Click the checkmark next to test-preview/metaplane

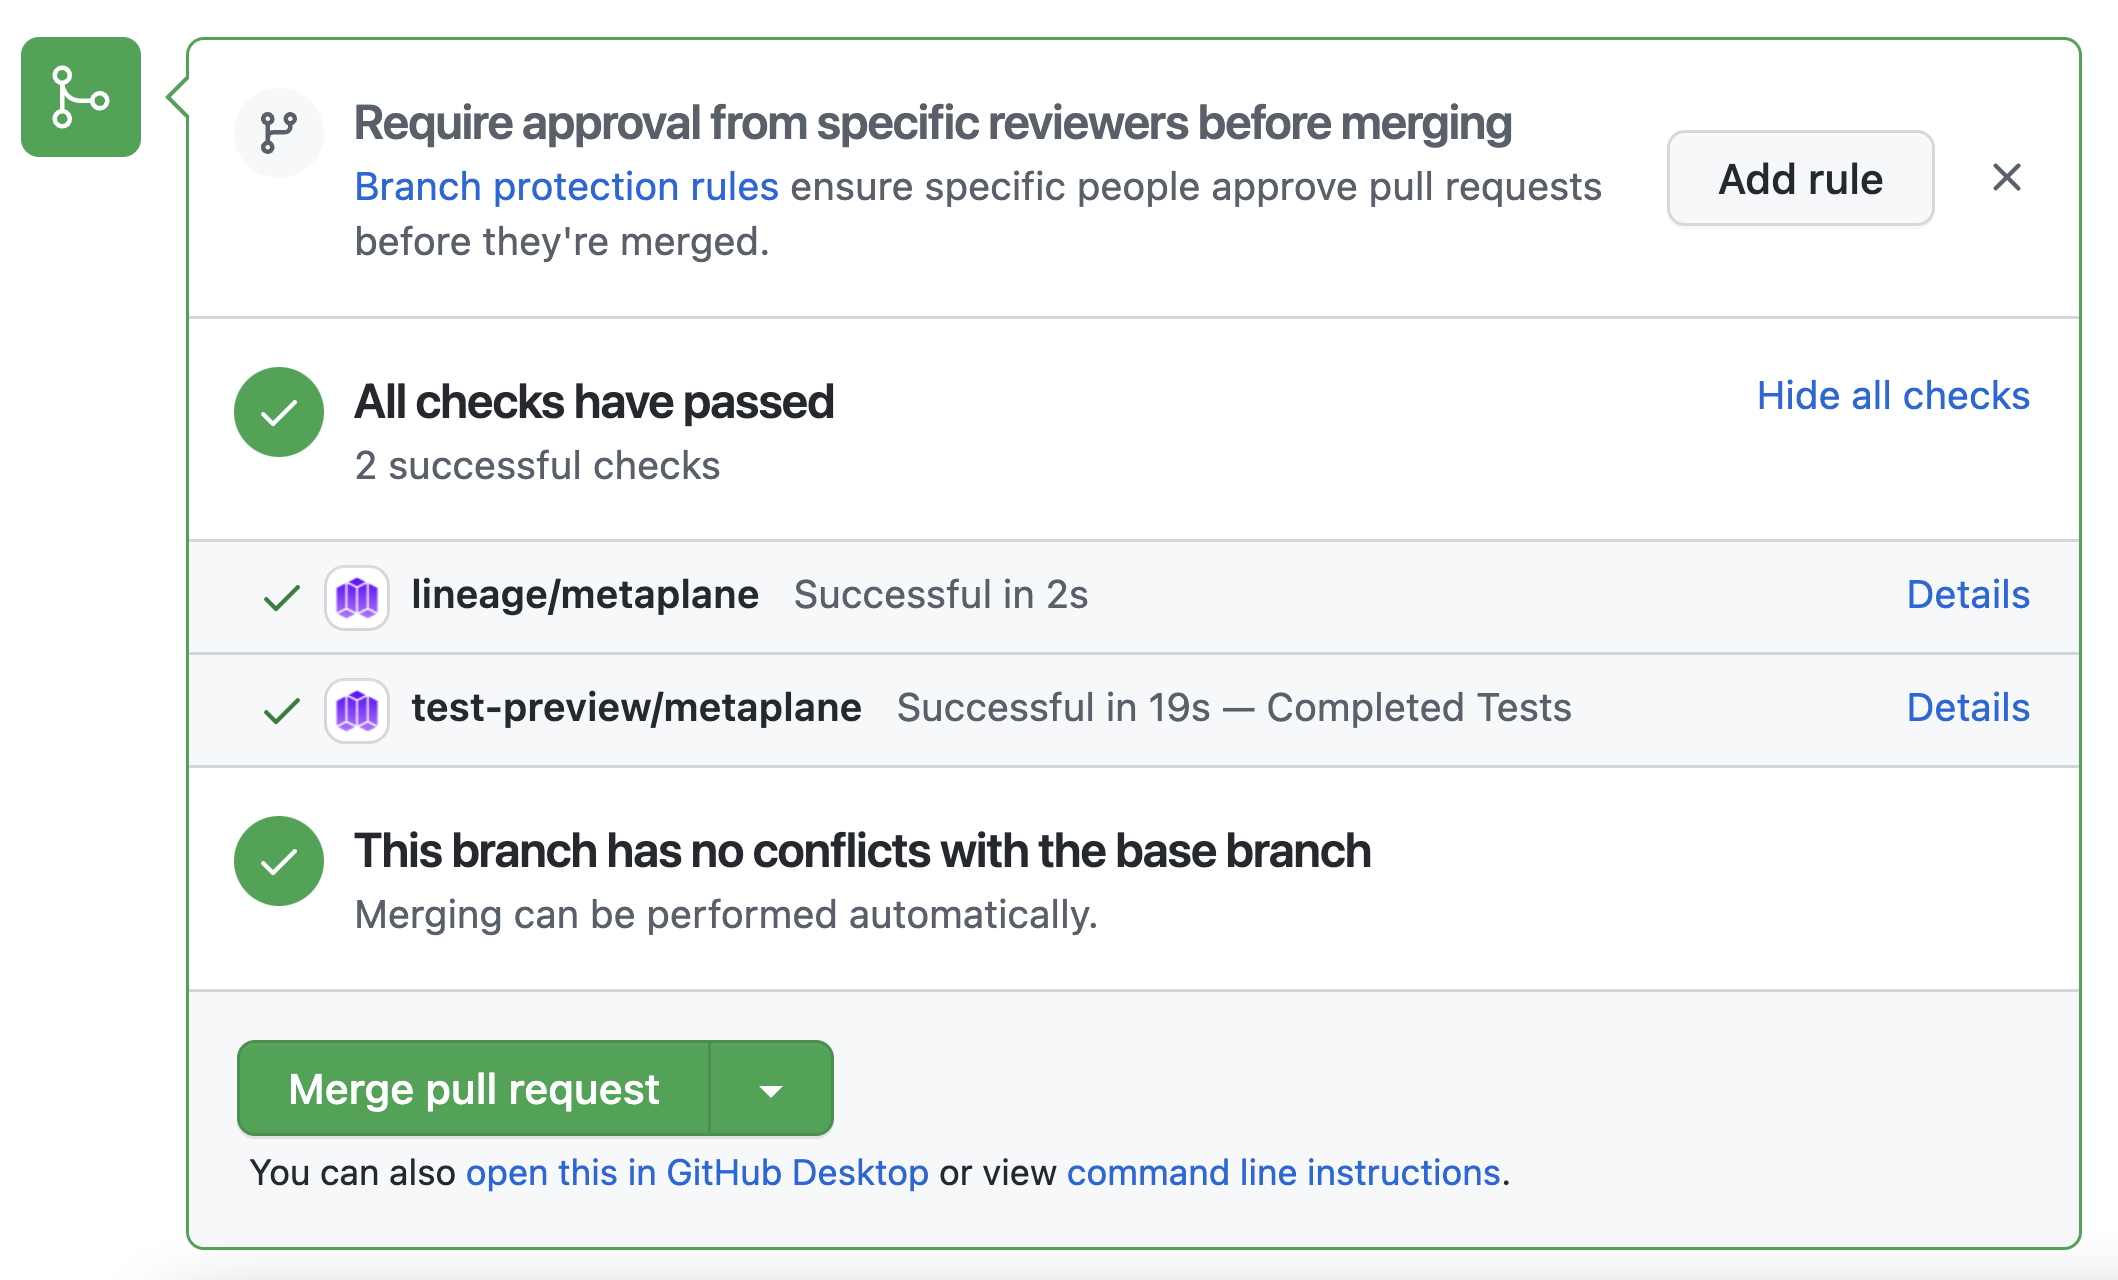pos(282,711)
